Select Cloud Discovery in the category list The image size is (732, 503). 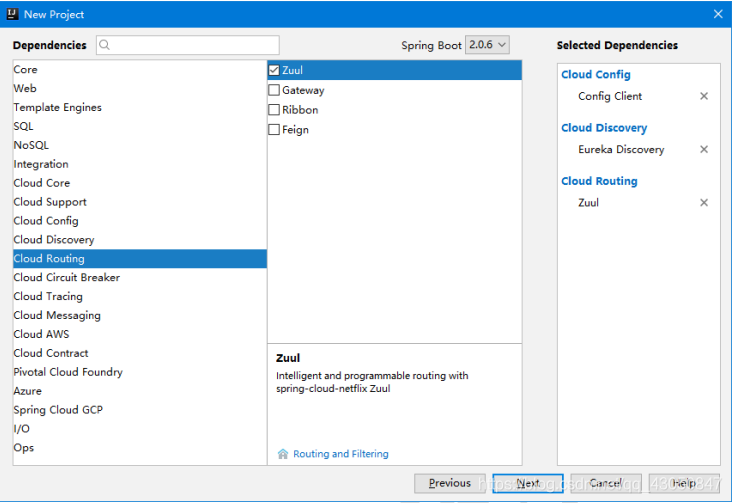coord(140,240)
